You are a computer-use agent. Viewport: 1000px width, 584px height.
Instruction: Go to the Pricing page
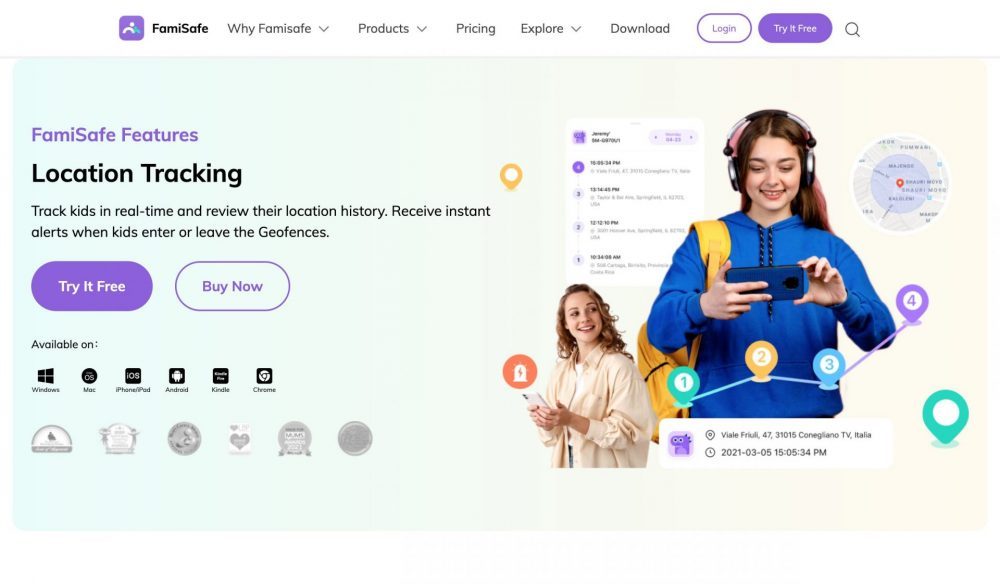click(475, 29)
